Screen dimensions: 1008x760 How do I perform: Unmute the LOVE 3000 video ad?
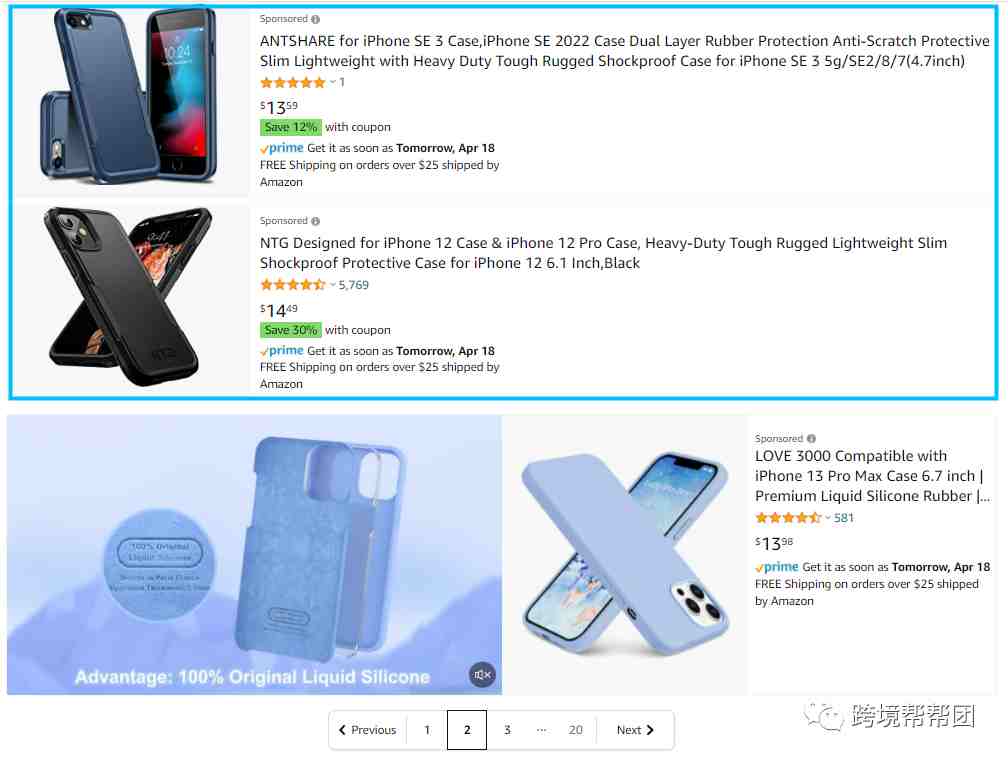(482, 674)
